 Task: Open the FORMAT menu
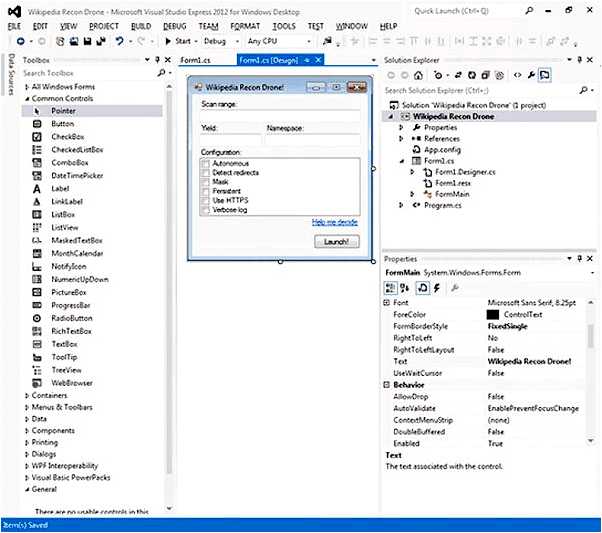coord(245,26)
